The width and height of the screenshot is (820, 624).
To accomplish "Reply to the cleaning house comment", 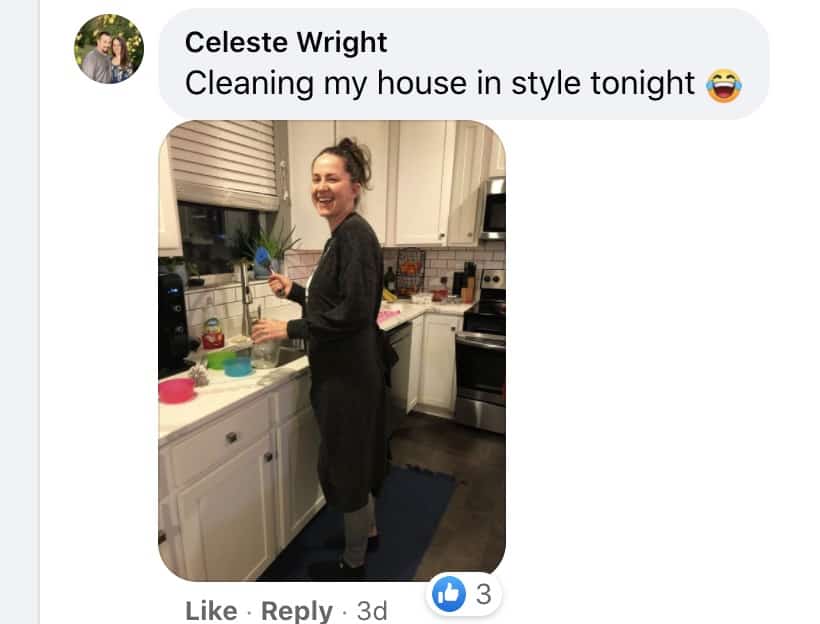I will click(x=297, y=610).
